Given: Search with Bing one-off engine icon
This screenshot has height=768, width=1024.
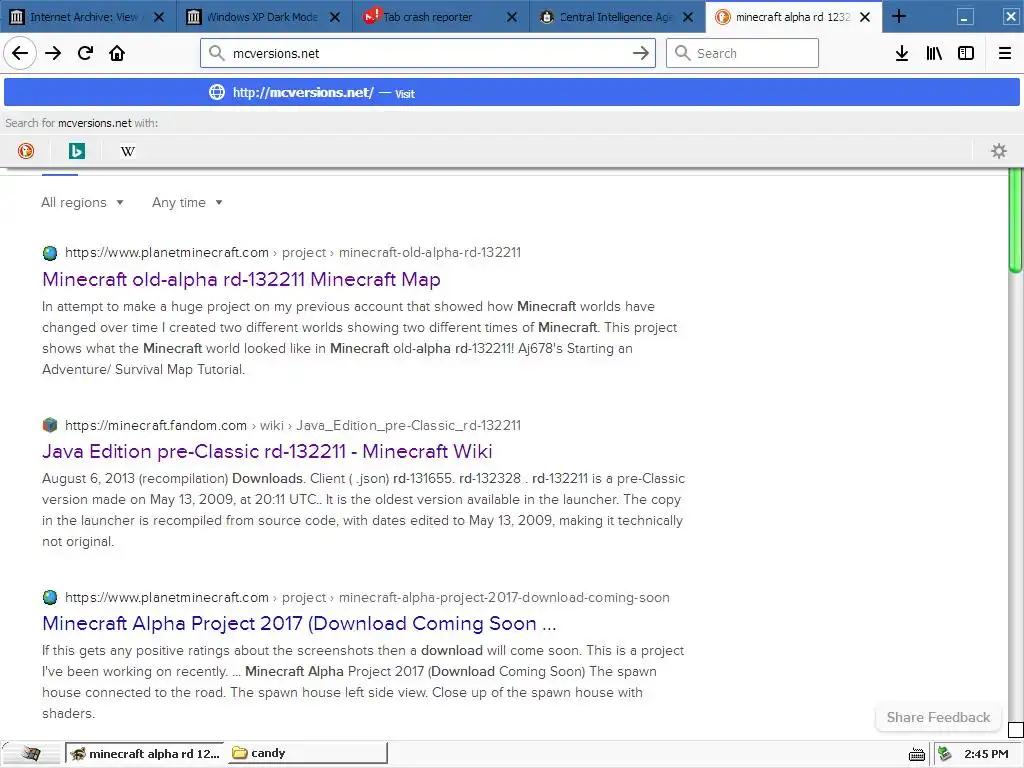Looking at the screenshot, I should [77, 151].
